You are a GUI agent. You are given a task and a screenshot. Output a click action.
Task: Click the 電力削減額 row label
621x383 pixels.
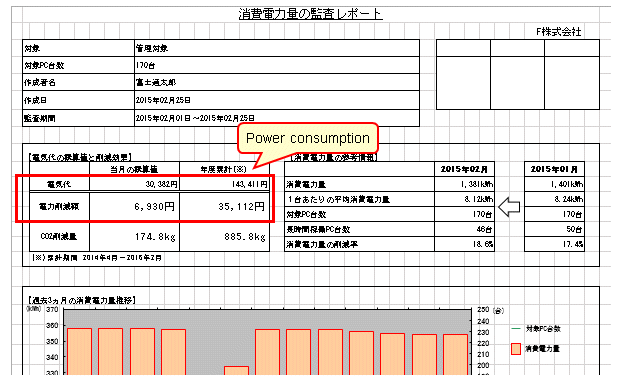(x=59, y=206)
